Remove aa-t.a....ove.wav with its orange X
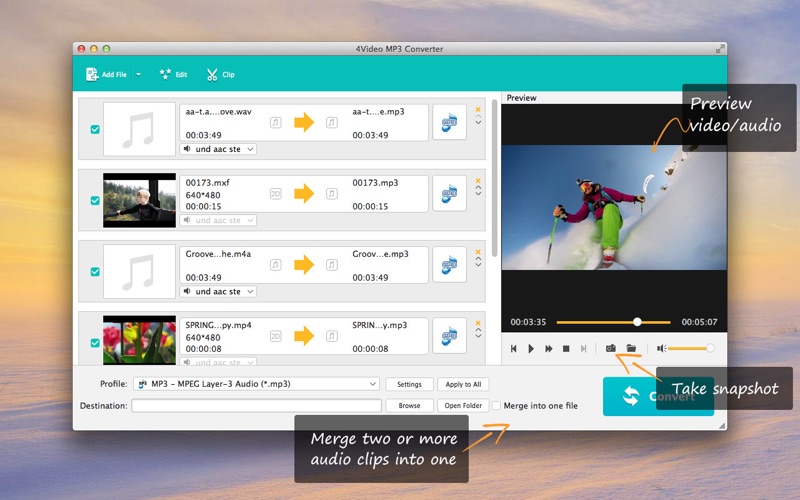The height and width of the screenshot is (500, 800). (x=478, y=109)
